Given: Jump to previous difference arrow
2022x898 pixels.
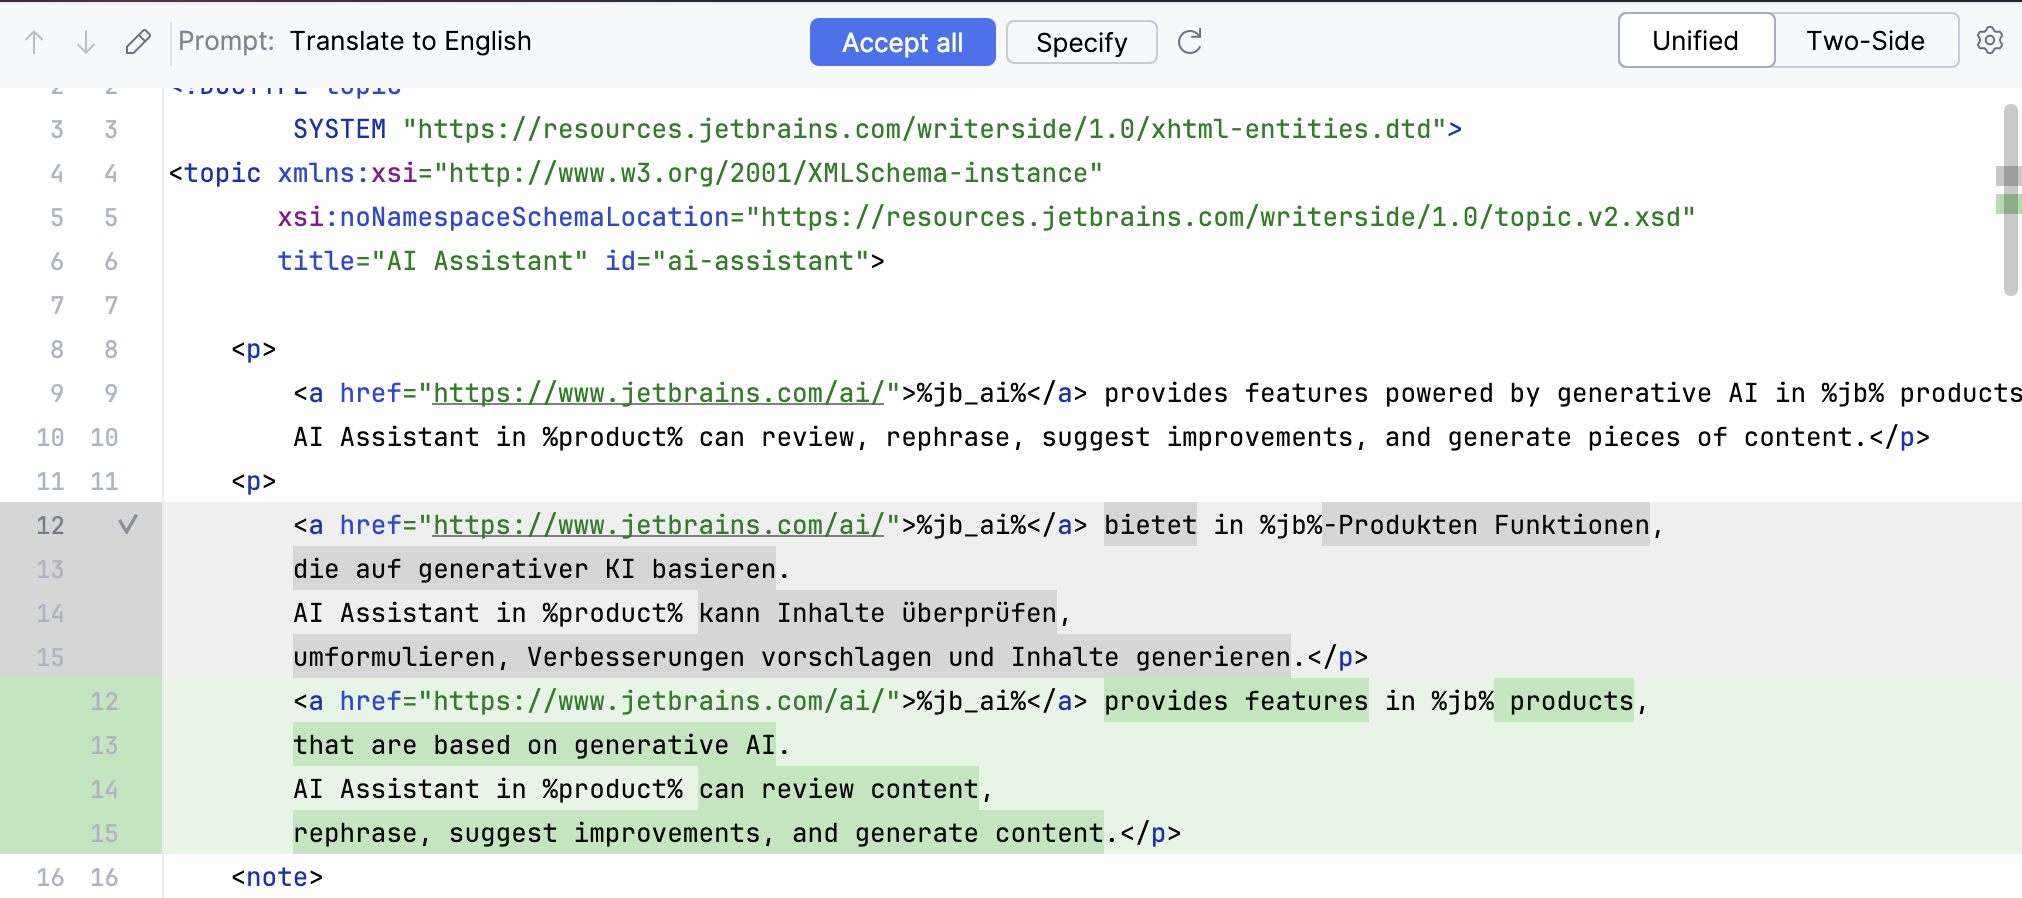Looking at the screenshot, I should (x=34, y=42).
